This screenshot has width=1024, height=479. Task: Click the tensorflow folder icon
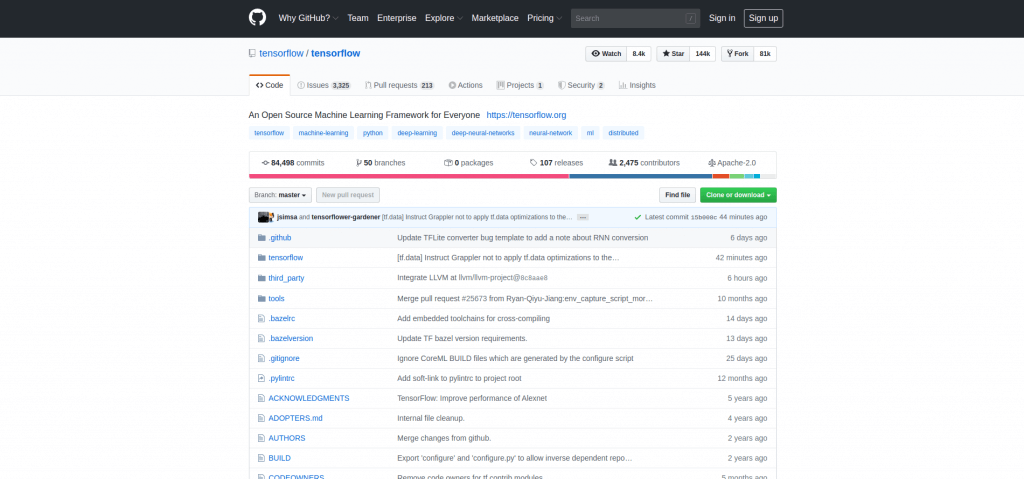coord(262,257)
